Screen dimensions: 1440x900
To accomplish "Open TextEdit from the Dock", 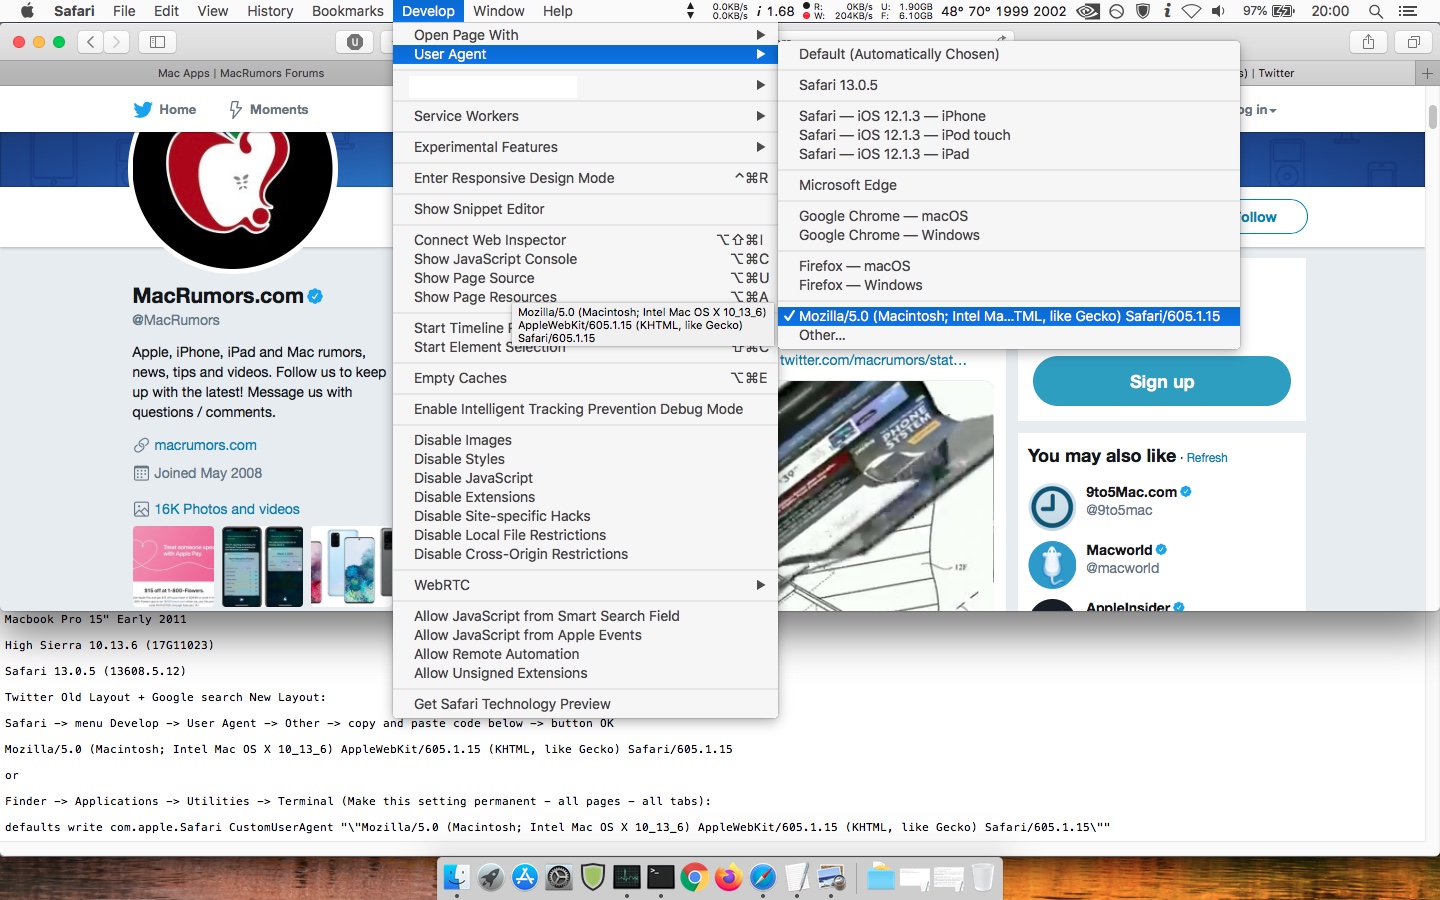I will point(796,878).
